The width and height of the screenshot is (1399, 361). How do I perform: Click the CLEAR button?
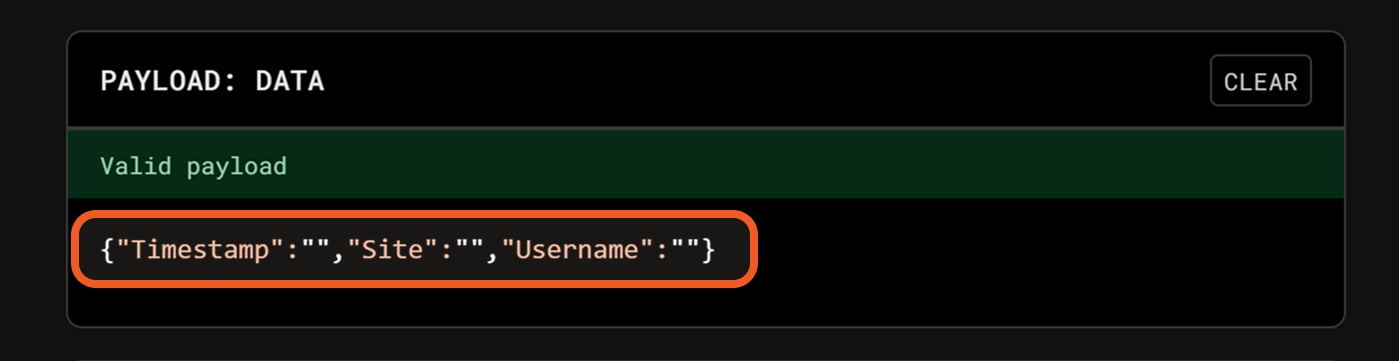point(1260,81)
